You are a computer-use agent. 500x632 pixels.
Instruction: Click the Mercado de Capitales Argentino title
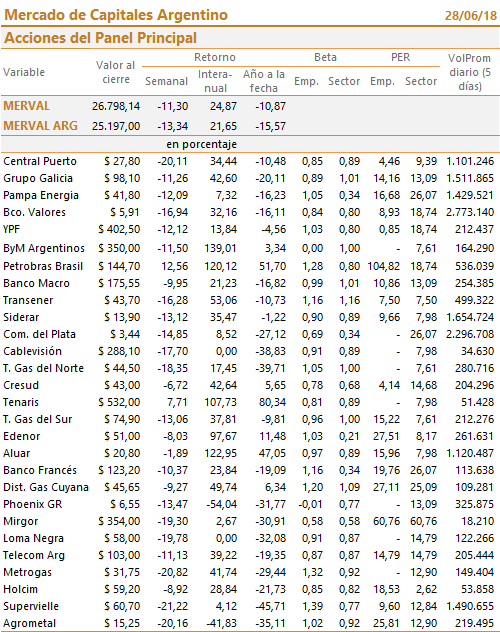116,15
